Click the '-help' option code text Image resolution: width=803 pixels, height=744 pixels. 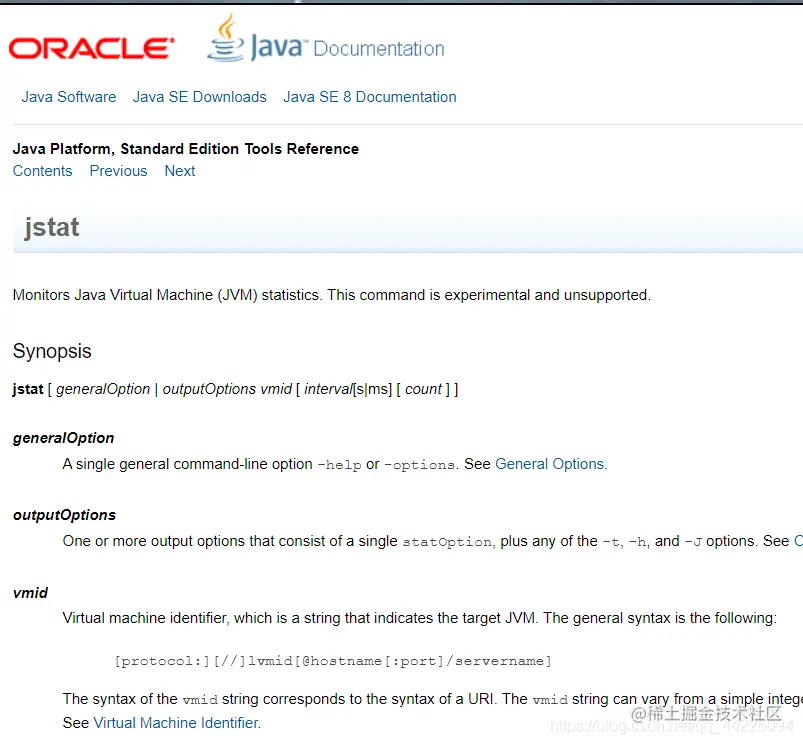tap(340, 465)
